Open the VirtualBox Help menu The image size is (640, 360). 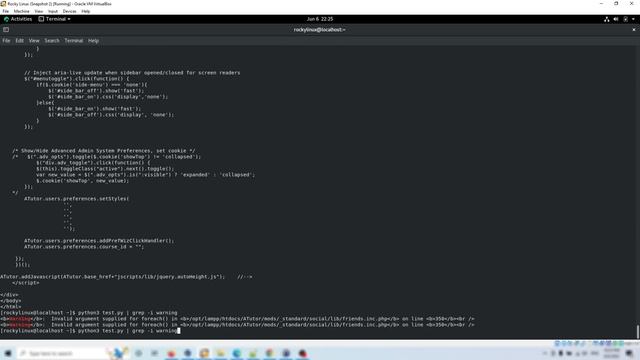tap(85, 11)
